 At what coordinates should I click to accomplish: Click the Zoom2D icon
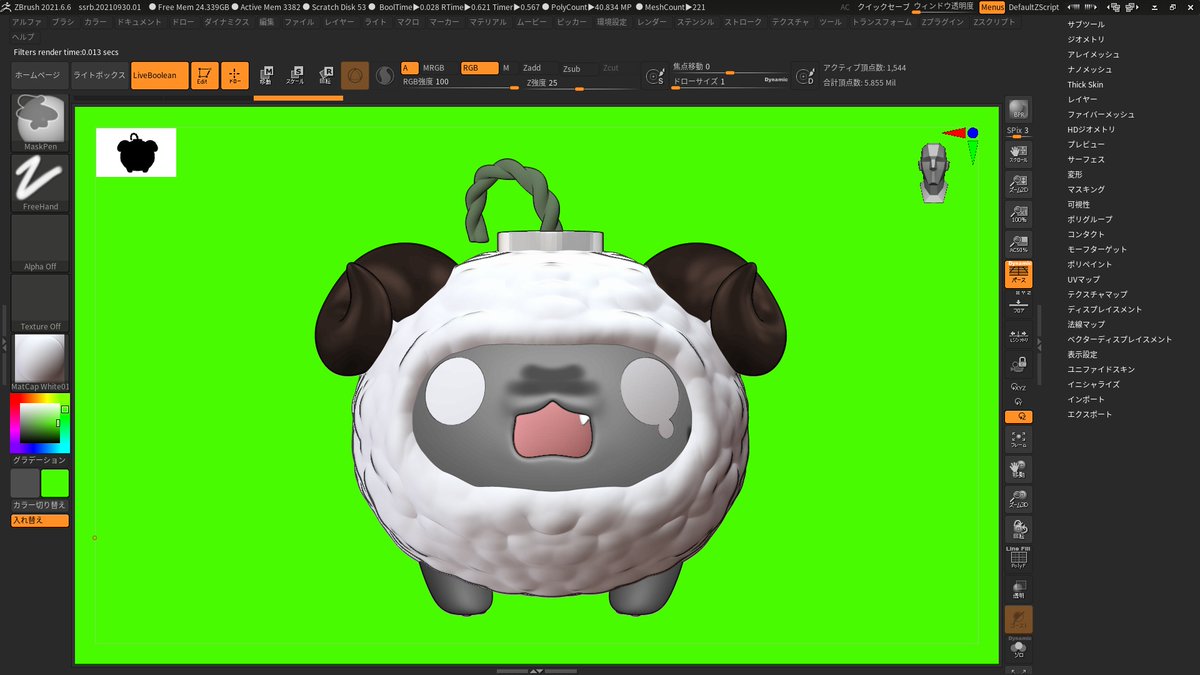[1019, 184]
